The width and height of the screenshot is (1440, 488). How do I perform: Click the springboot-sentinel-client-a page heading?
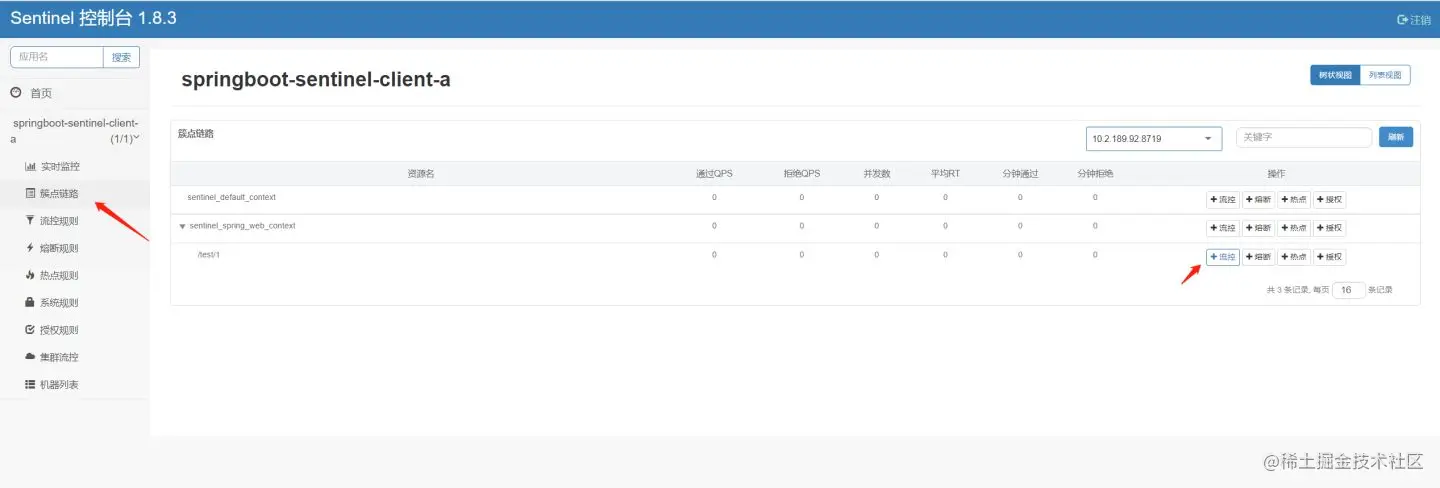[316, 79]
